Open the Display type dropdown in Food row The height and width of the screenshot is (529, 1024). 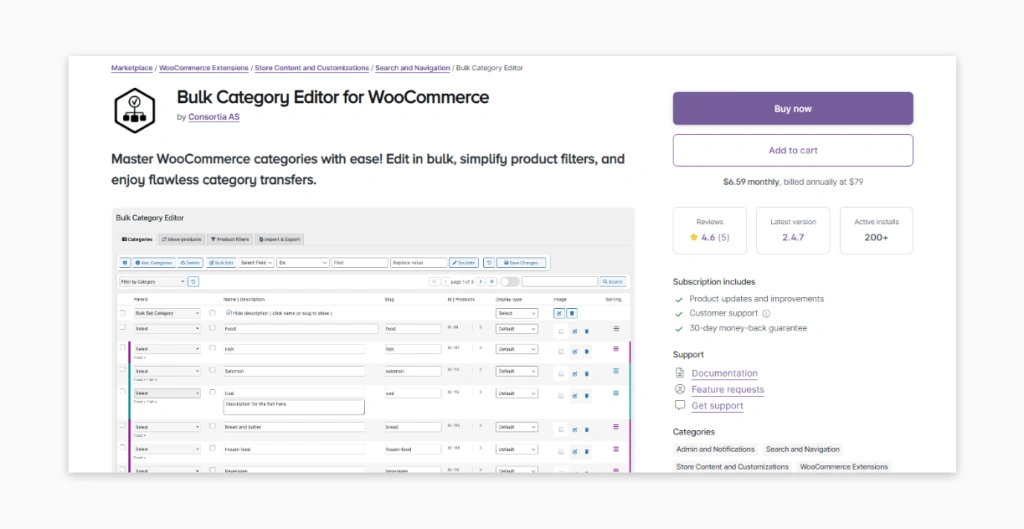(x=517, y=329)
